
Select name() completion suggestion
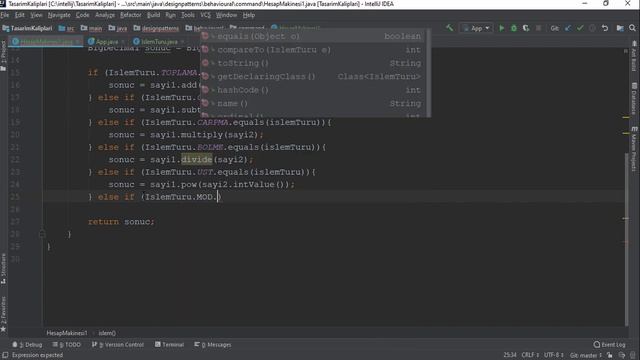[313, 103]
